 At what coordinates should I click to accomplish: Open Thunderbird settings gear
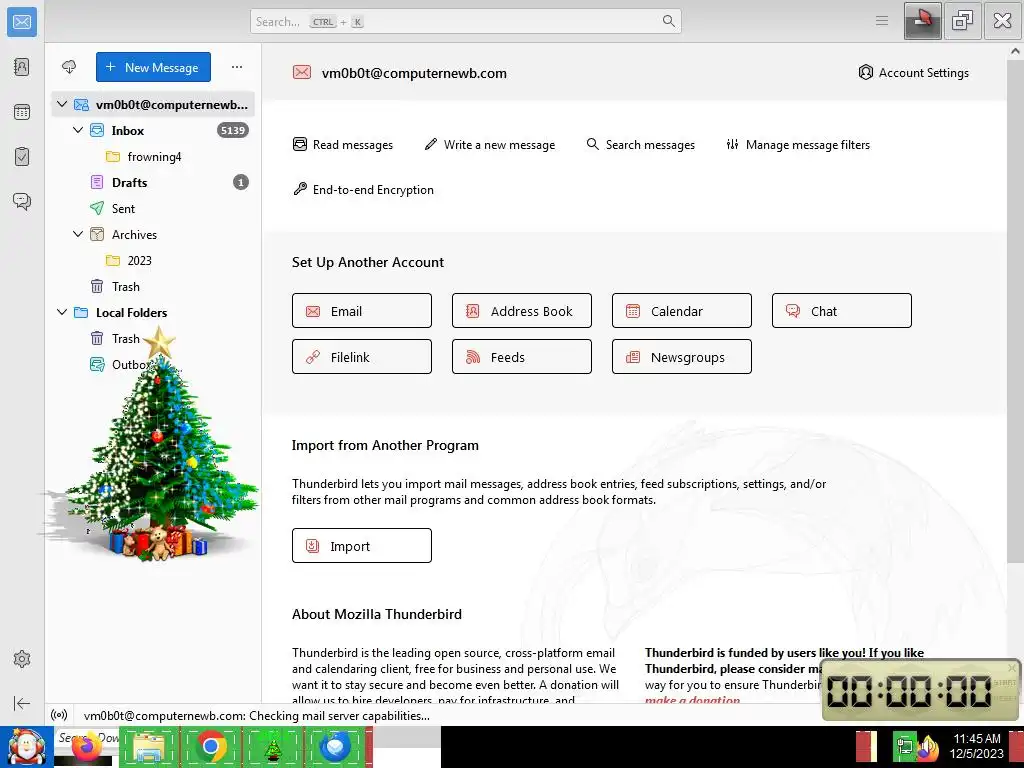(22, 659)
